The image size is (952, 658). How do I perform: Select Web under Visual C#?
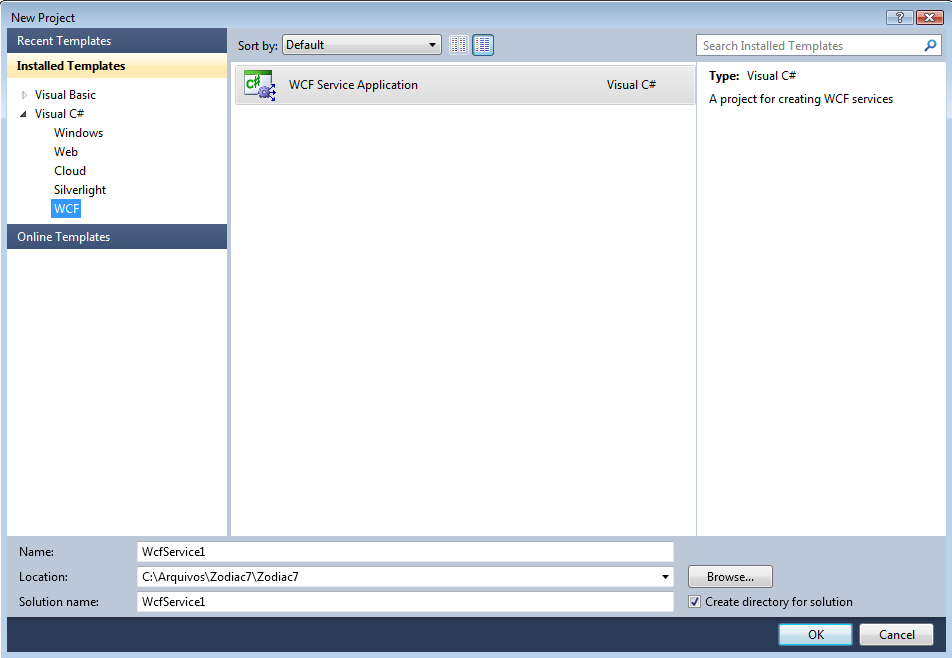(66, 152)
